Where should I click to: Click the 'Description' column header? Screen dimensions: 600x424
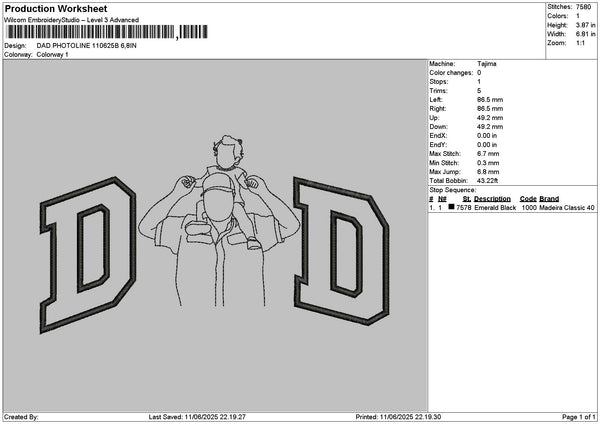492,199
